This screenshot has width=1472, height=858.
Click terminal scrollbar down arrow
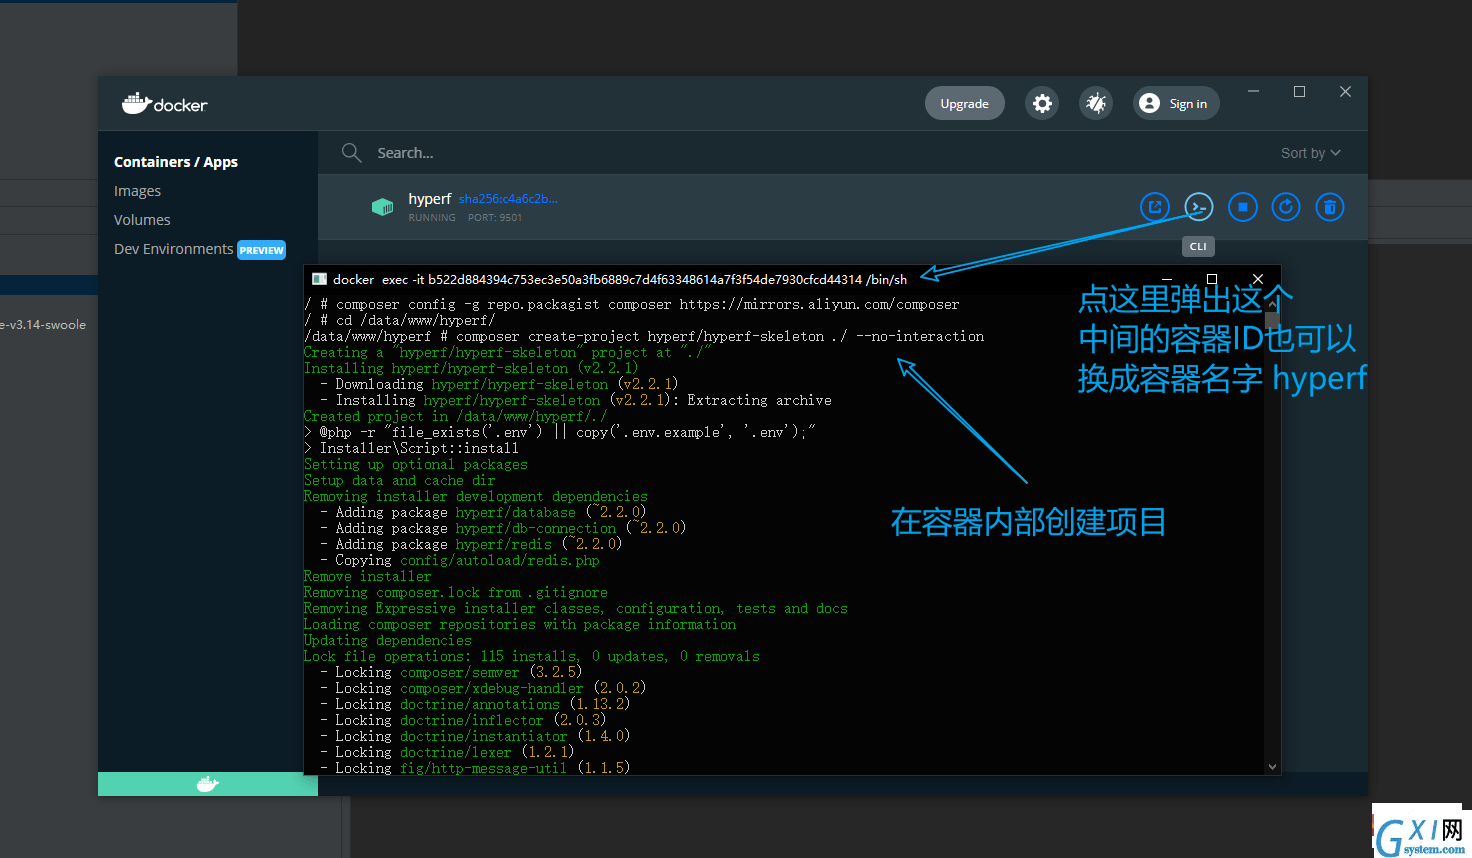pos(1272,767)
